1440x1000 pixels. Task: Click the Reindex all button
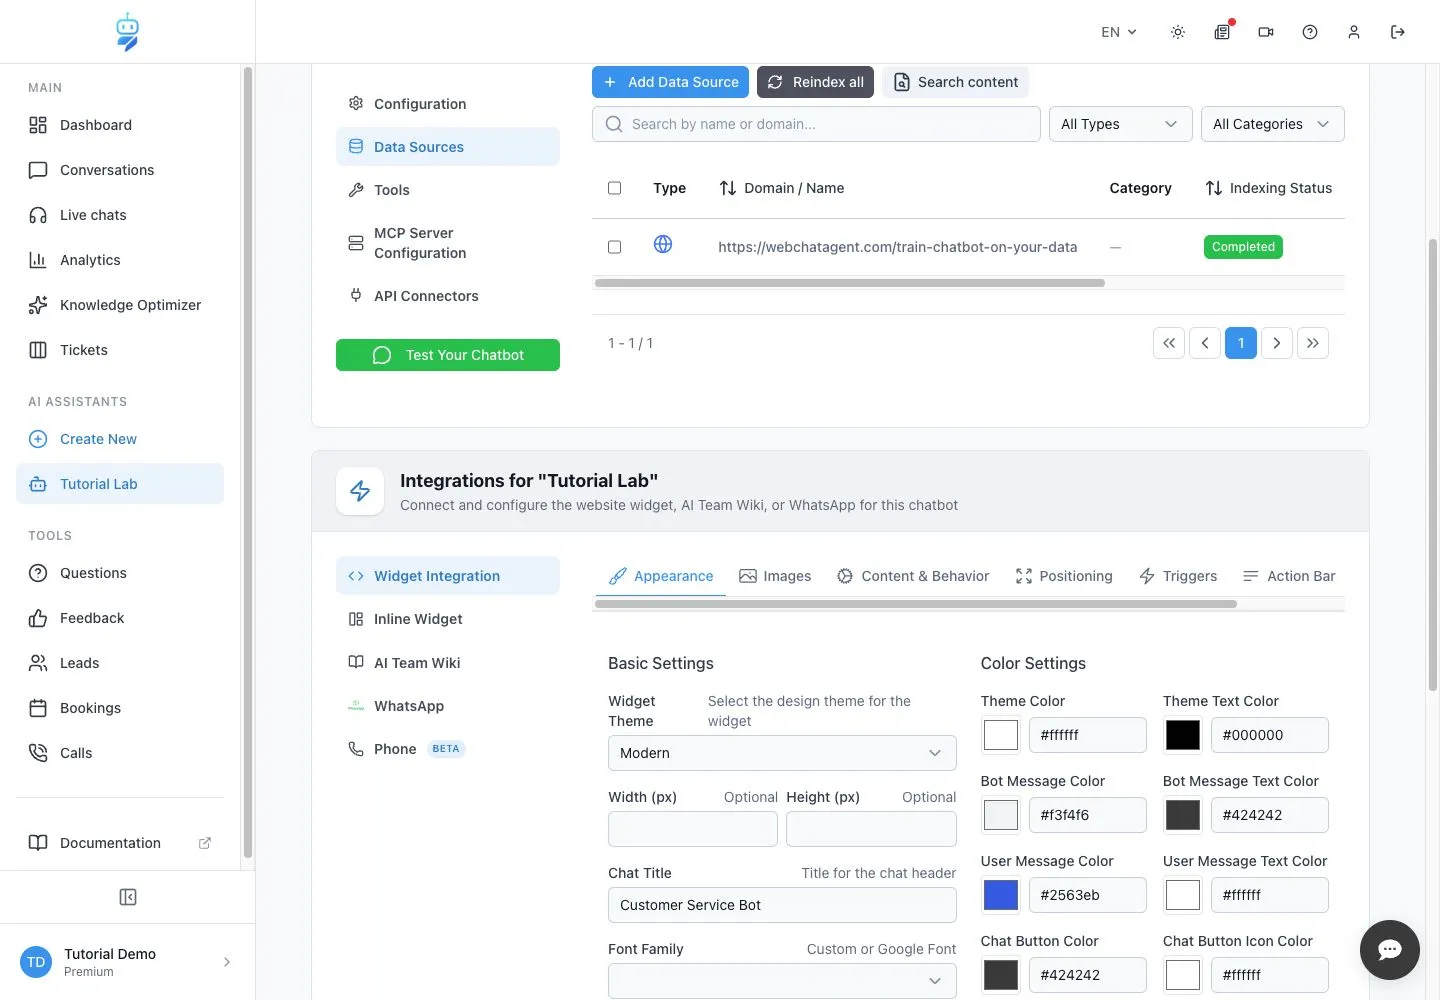[x=815, y=82]
